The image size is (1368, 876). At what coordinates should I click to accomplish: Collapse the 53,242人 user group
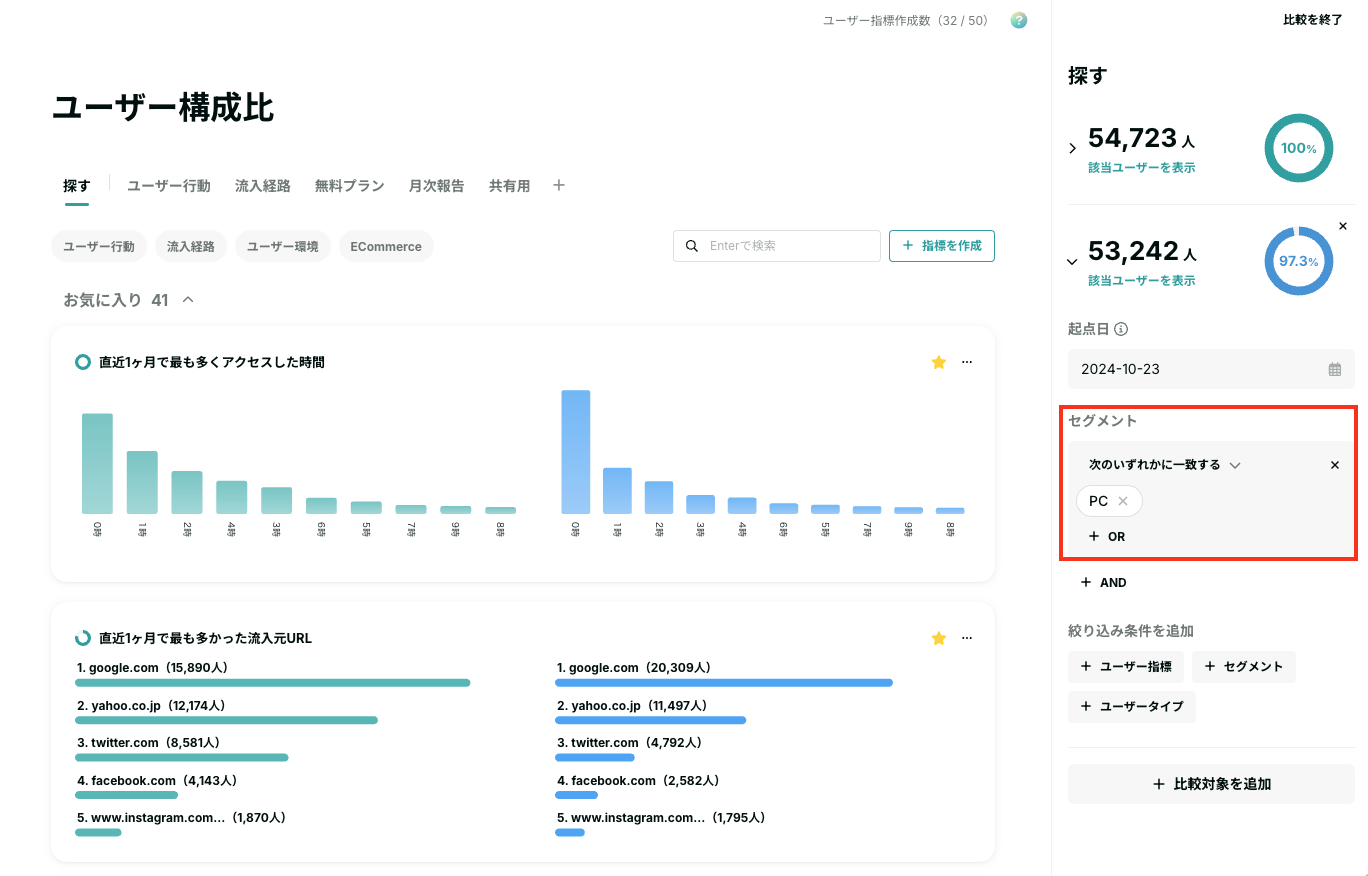pos(1073,262)
